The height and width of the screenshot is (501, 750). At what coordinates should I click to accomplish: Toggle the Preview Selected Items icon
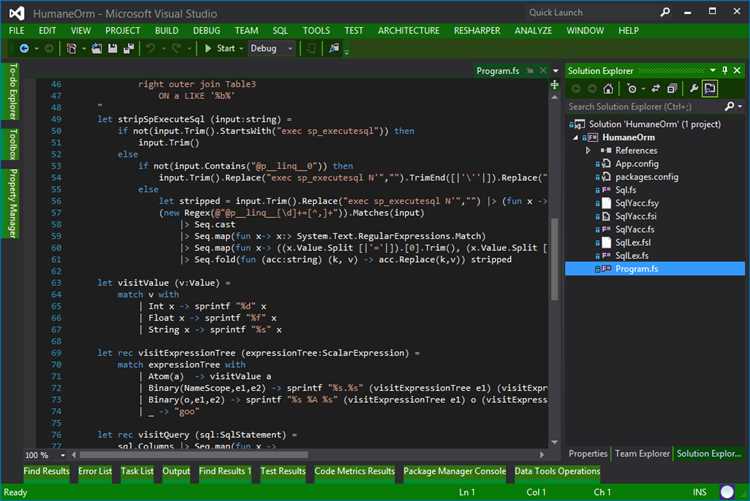tap(710, 89)
